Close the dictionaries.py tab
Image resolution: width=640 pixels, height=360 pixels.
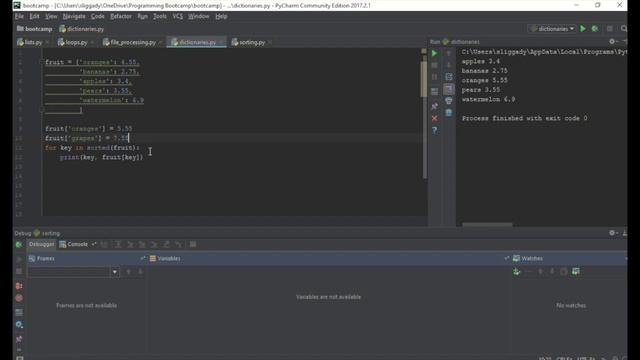[221, 42]
